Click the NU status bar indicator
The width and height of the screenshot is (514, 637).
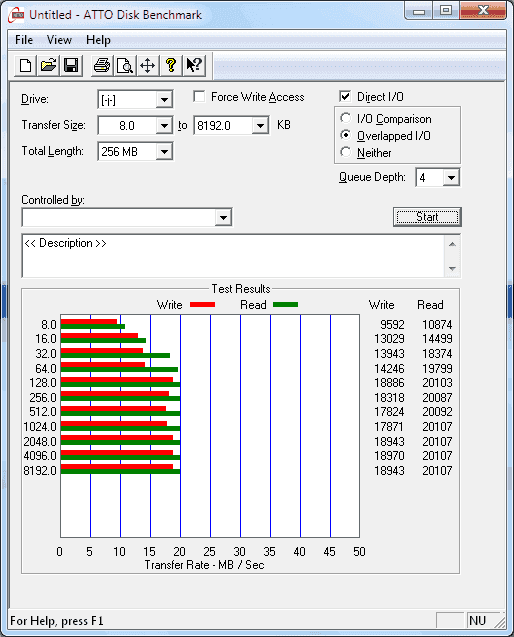click(x=477, y=620)
